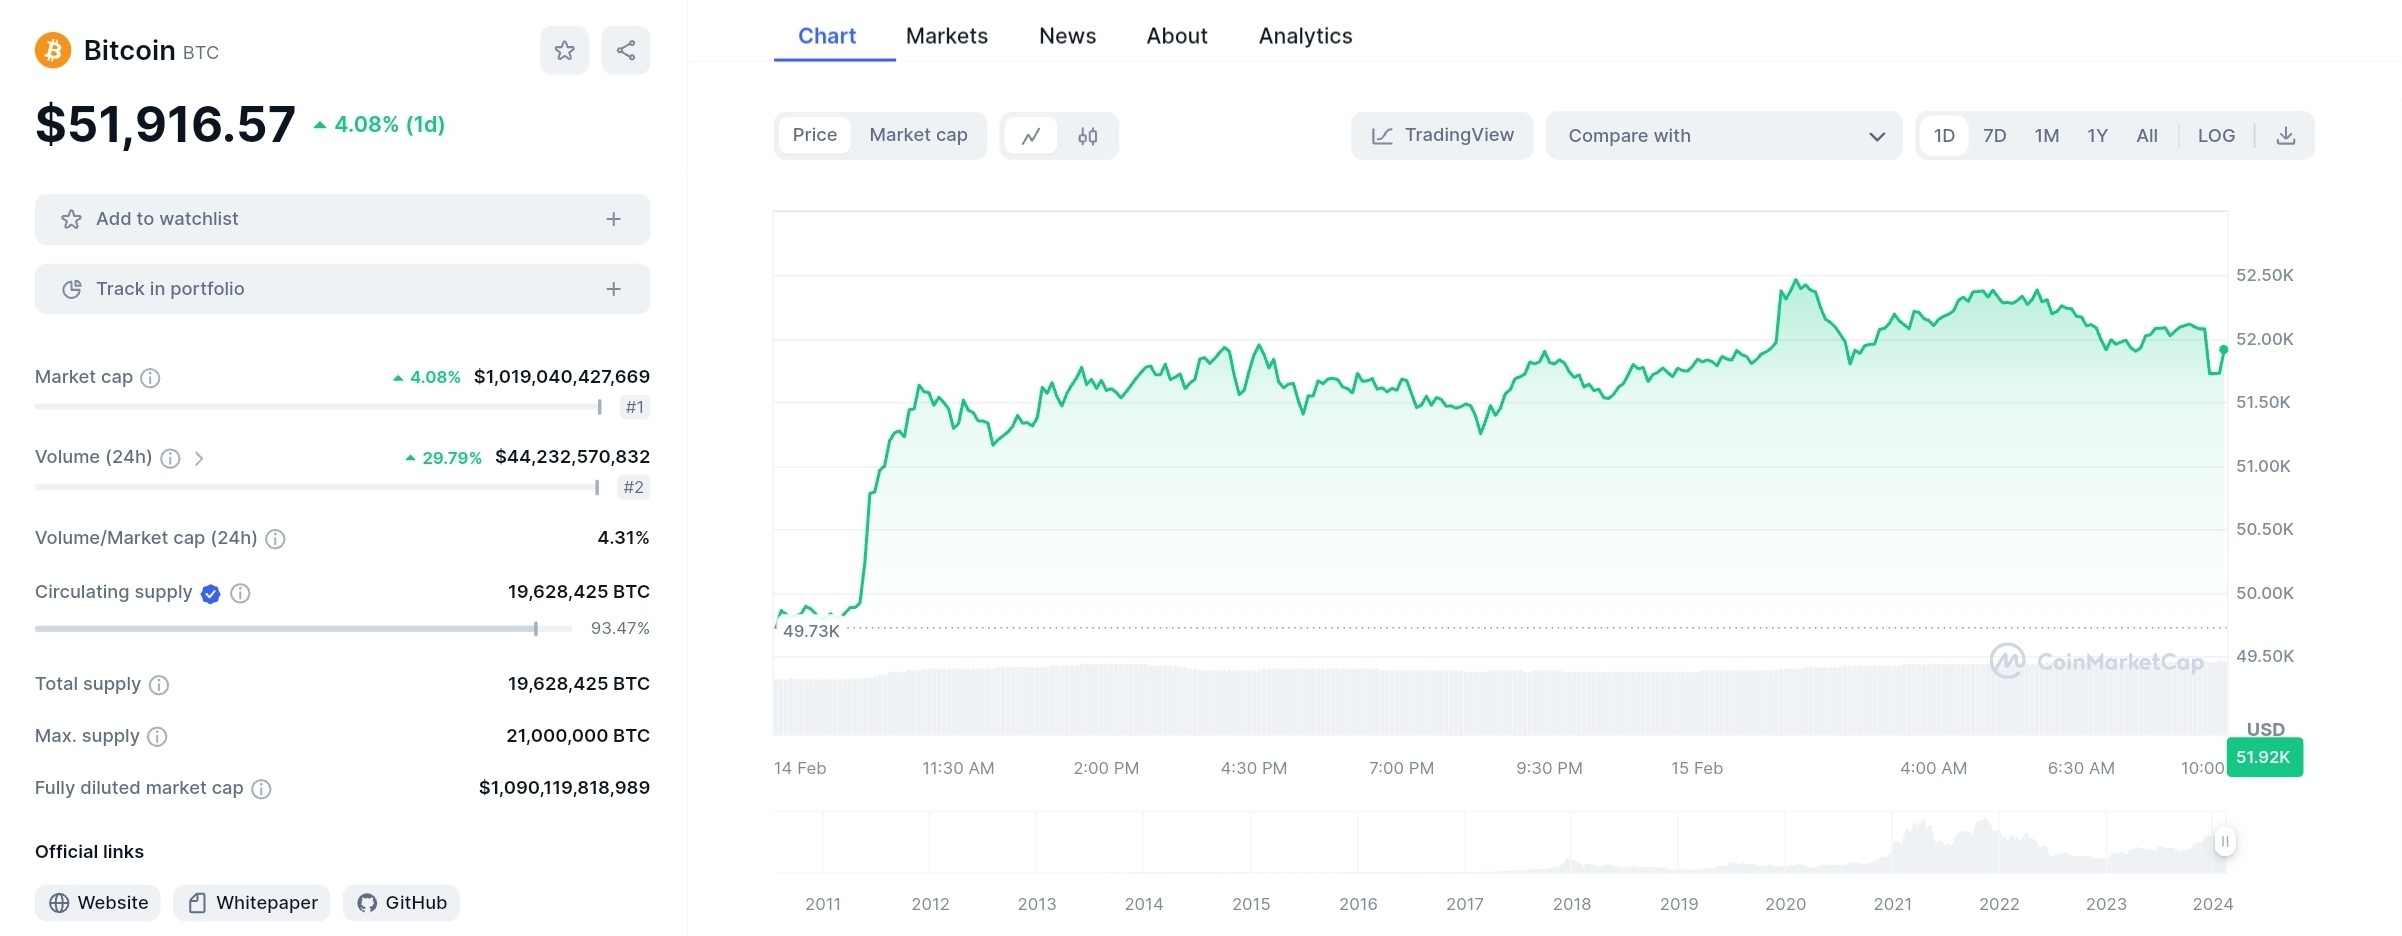Open the GitHub official link
The width and height of the screenshot is (2402, 936).
[x=401, y=903]
